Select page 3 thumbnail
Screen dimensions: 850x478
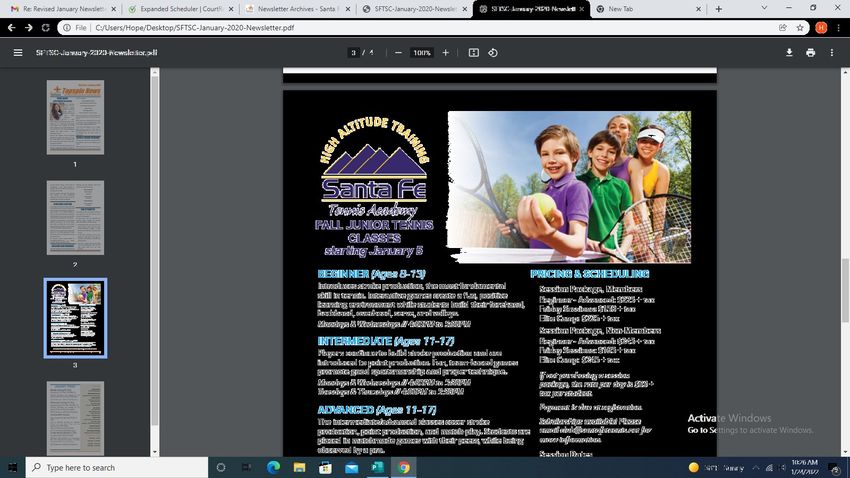coord(75,318)
